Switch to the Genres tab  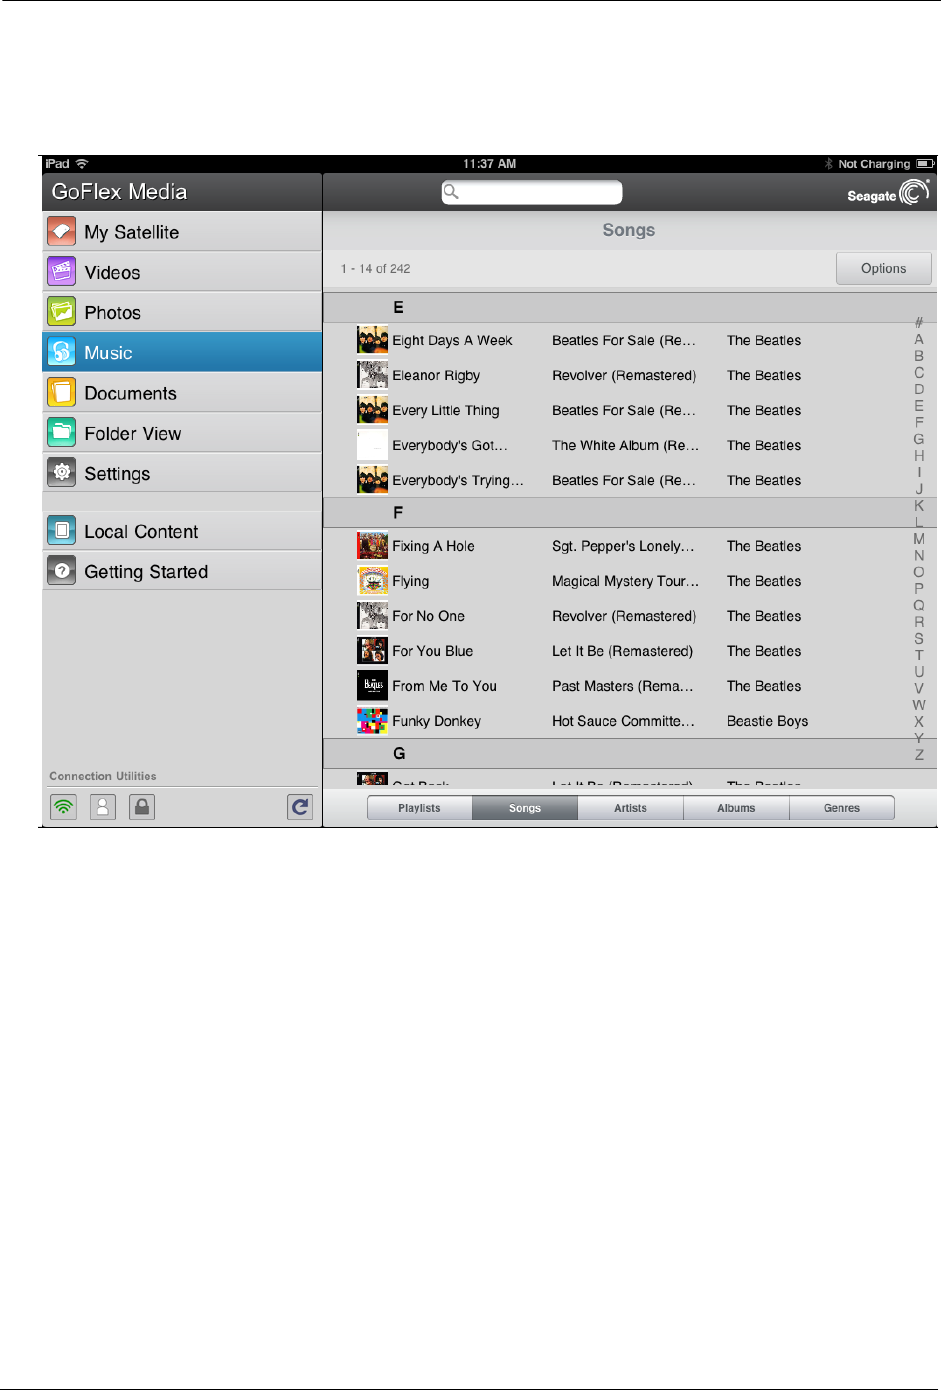tap(842, 808)
